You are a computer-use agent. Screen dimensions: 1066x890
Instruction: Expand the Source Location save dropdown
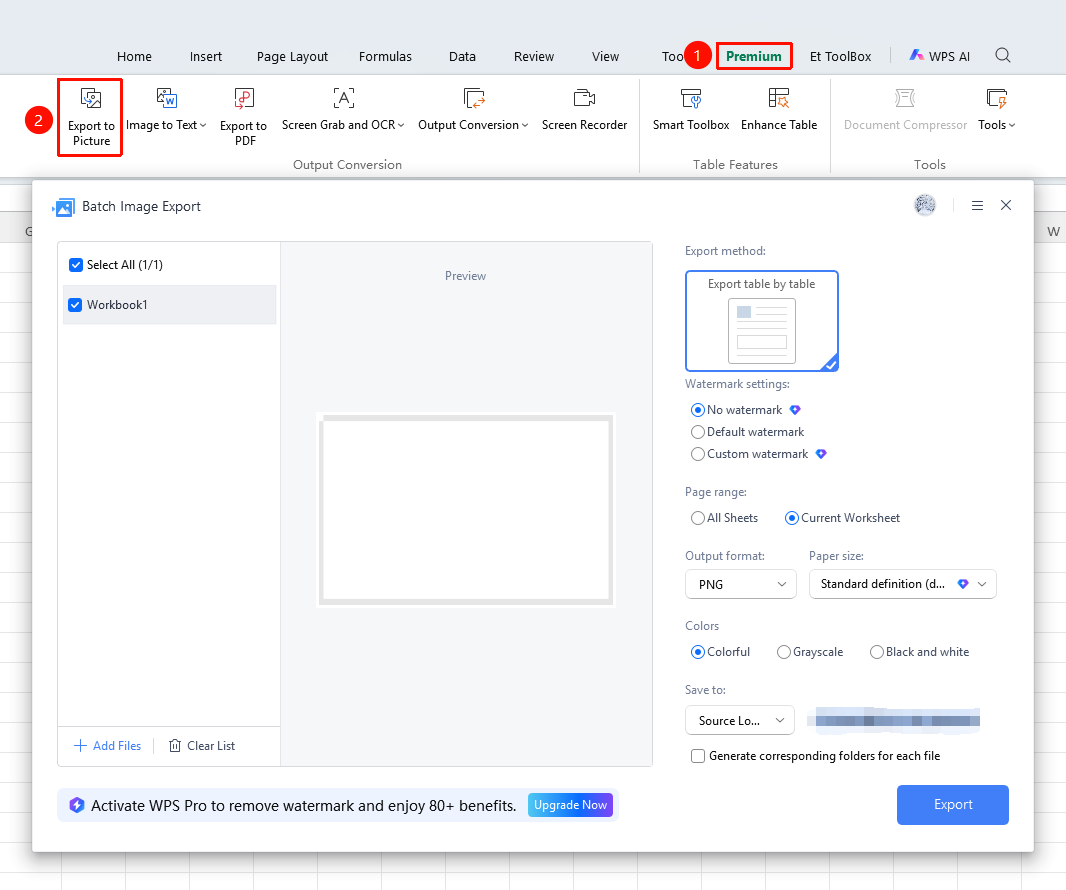point(740,721)
